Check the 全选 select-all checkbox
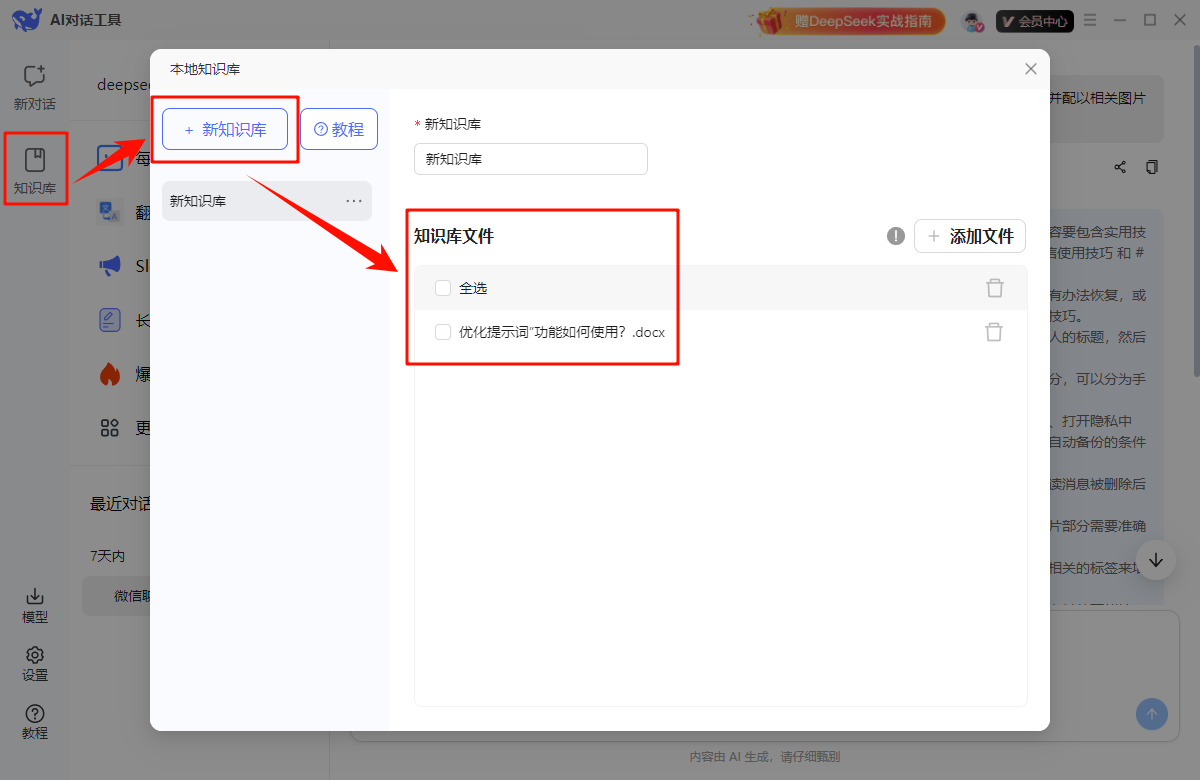The image size is (1200, 780). pyautogui.click(x=442, y=287)
